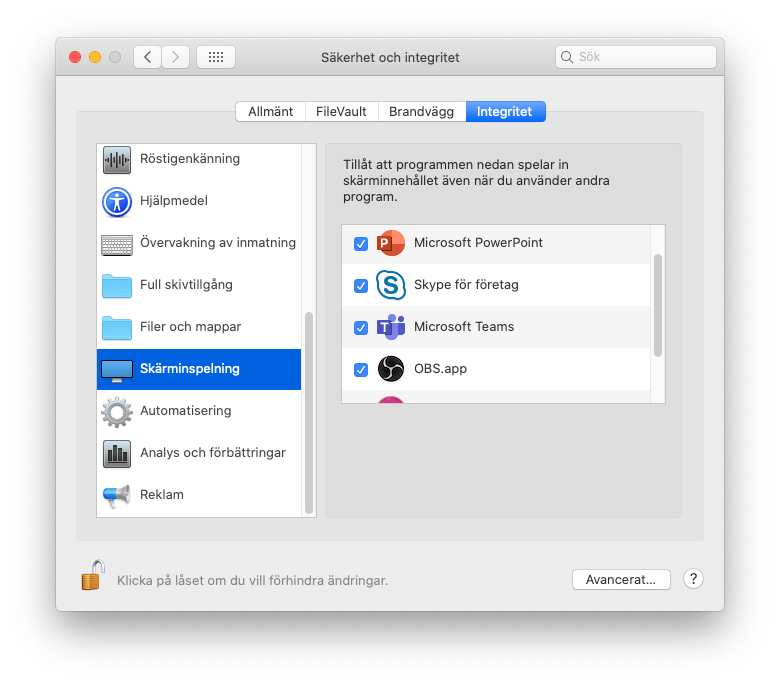Click the Röstigenkänning waveform icon
Screen dimensions: 780x685
pos(117,159)
